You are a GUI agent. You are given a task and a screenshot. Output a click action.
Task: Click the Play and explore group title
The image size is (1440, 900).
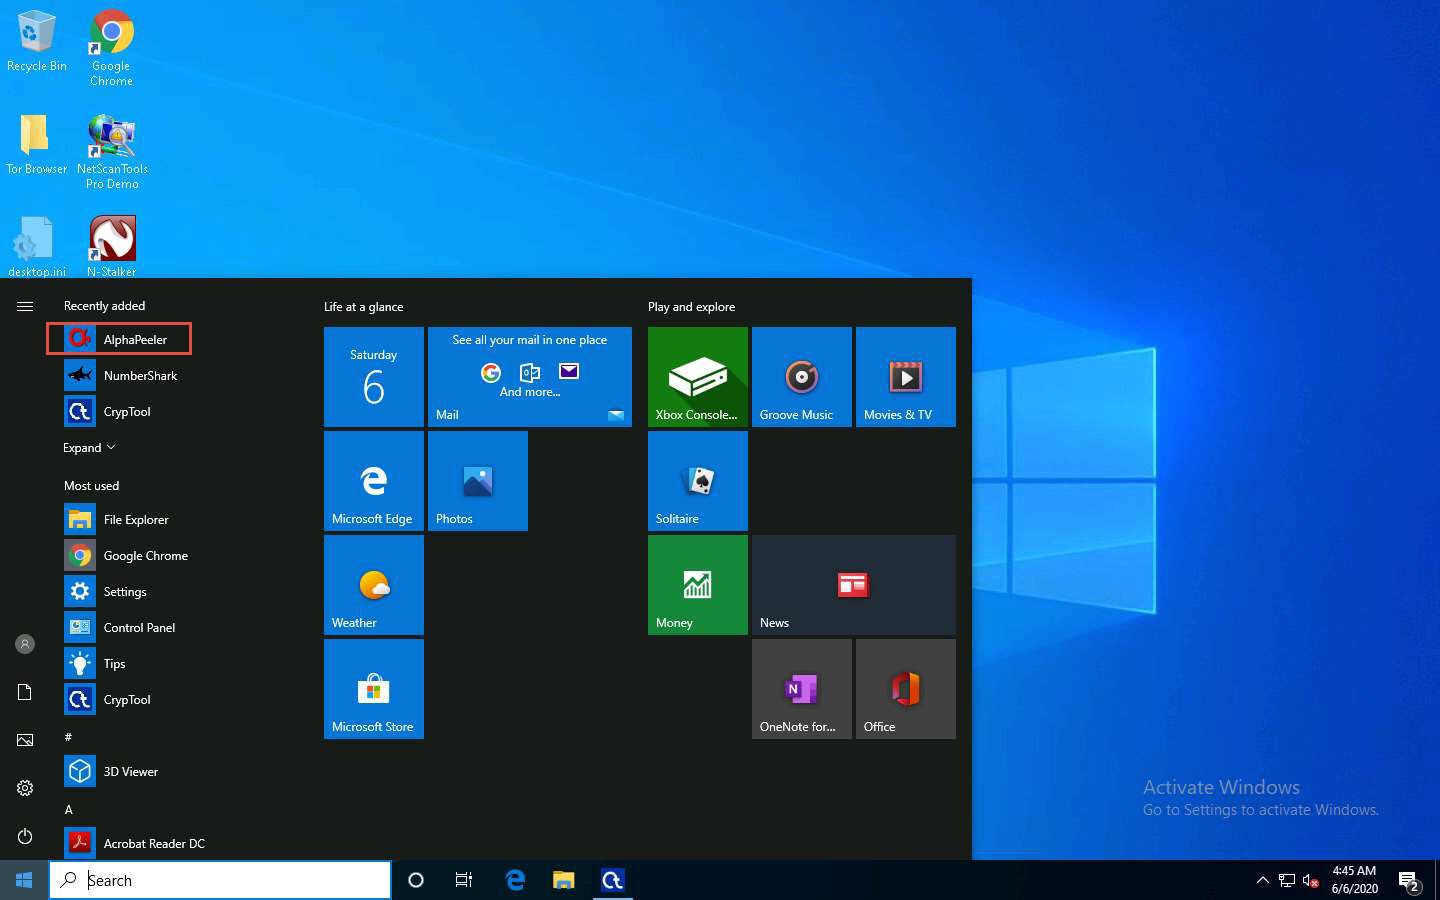691,307
